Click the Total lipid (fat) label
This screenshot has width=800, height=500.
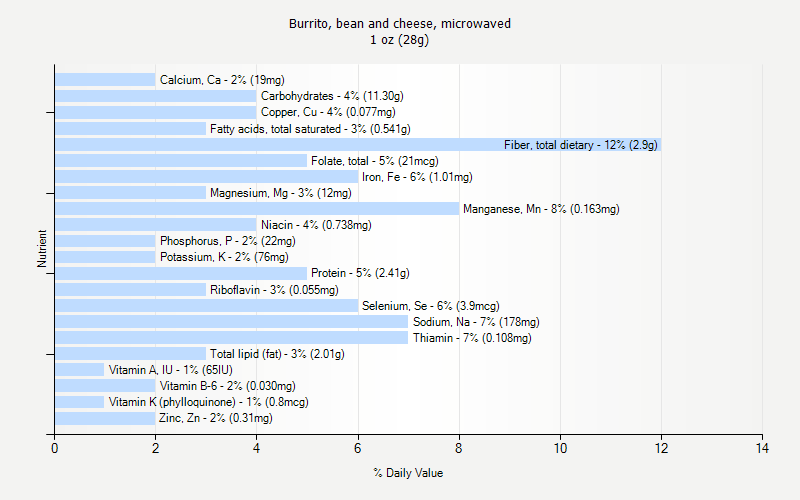(277, 354)
